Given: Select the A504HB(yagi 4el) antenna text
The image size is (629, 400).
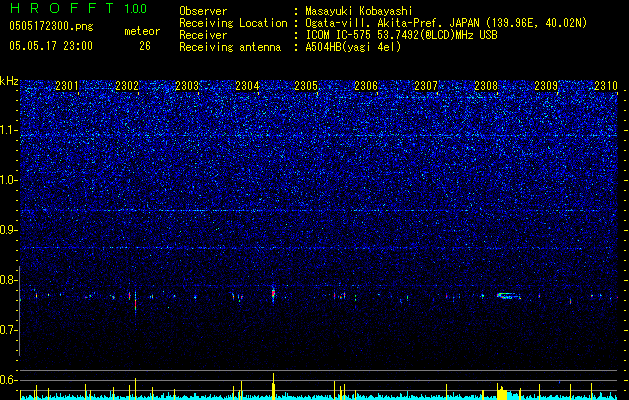Looking at the screenshot, I should pos(353,47).
